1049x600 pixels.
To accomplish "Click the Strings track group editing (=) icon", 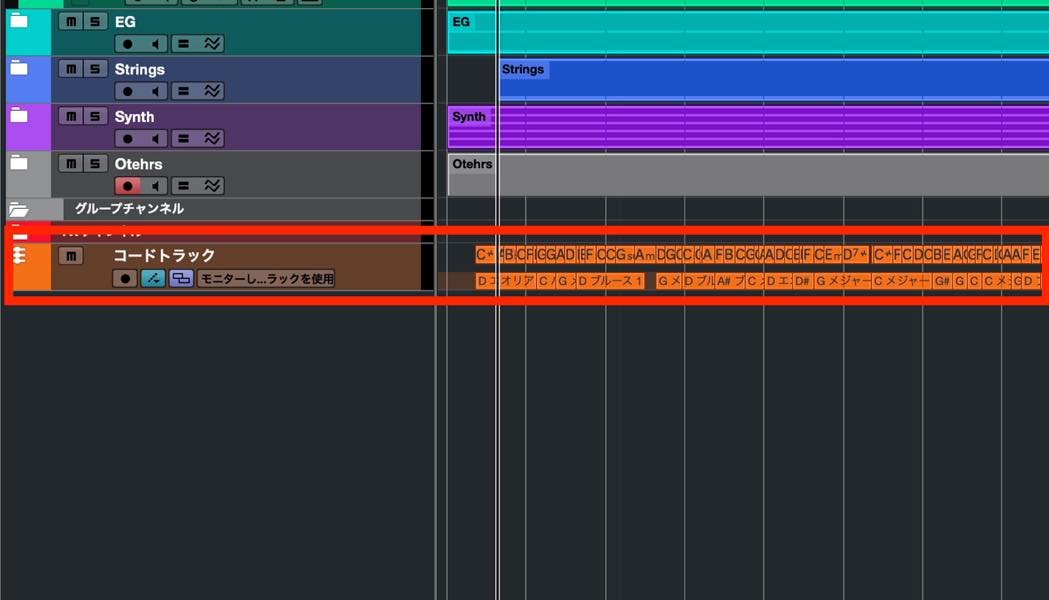I will pyautogui.click(x=183, y=91).
